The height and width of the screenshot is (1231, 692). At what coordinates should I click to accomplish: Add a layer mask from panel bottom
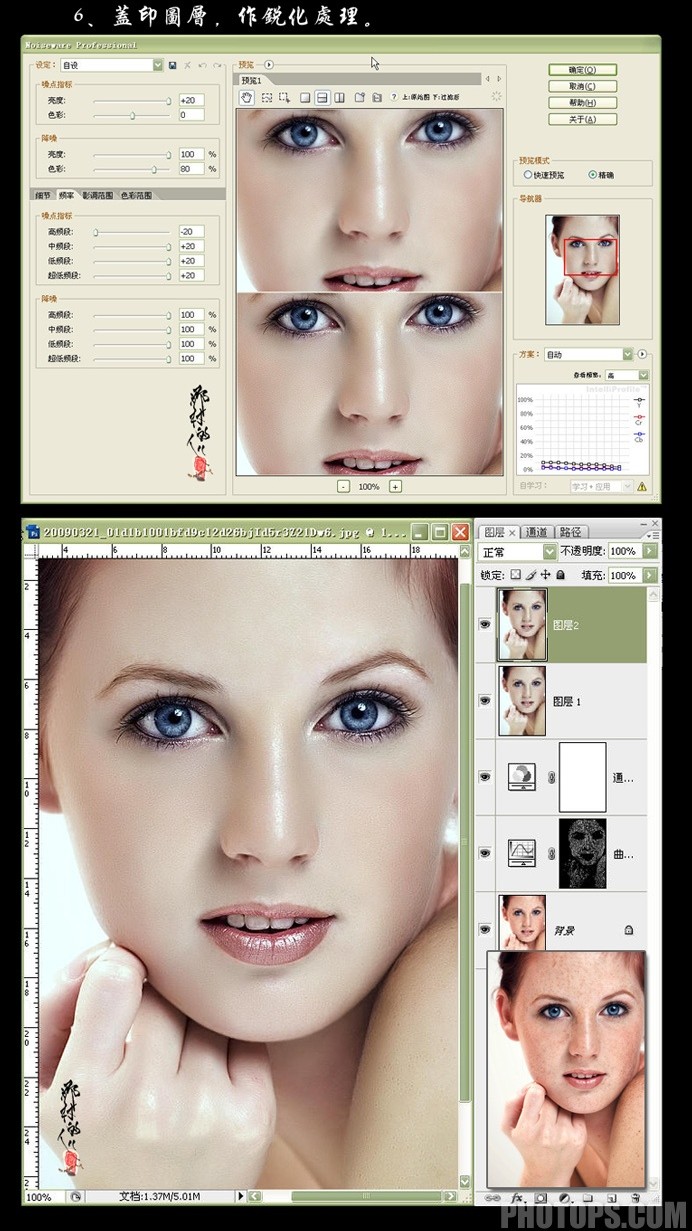[541, 1197]
